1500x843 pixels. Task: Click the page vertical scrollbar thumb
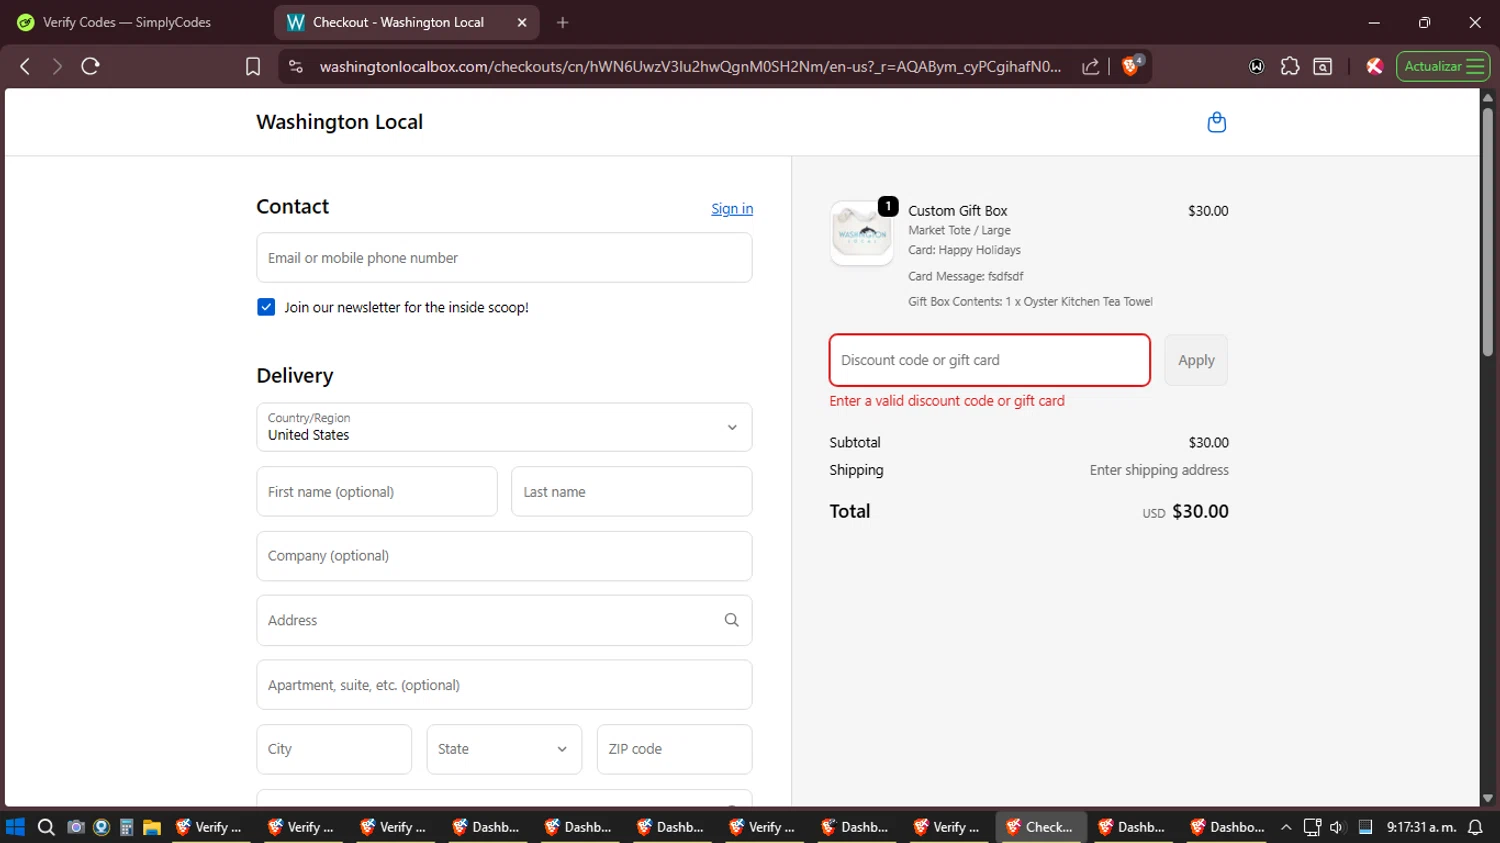coord(1488,230)
